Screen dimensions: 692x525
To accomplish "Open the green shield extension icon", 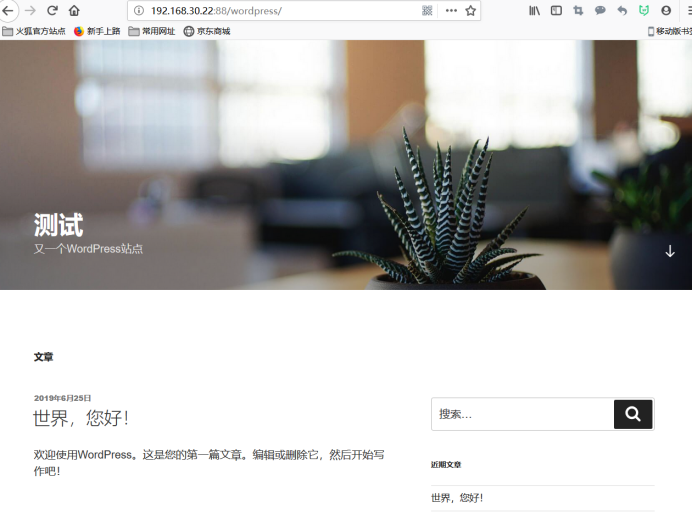I will pyautogui.click(x=644, y=11).
